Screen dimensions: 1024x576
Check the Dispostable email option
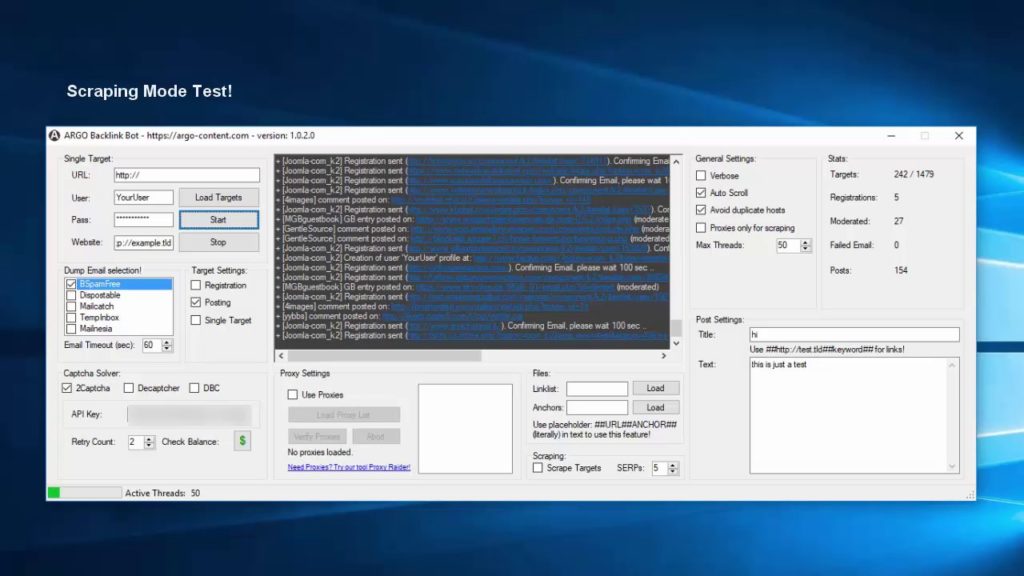71,295
